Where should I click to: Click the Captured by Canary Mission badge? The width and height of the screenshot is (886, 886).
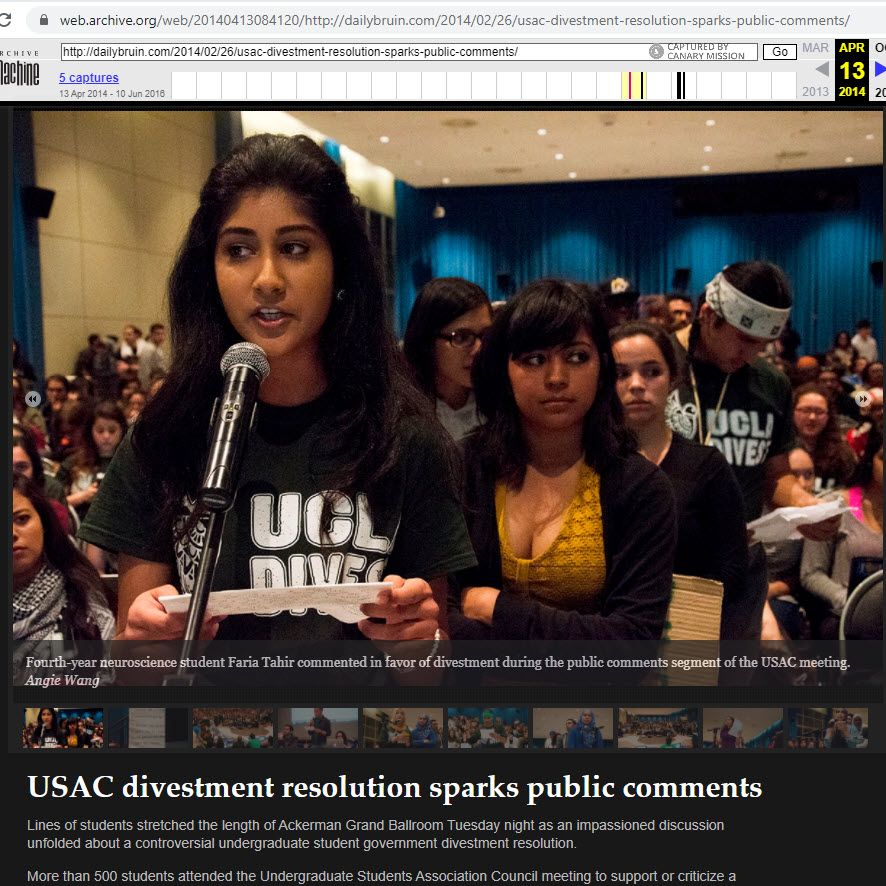point(702,51)
